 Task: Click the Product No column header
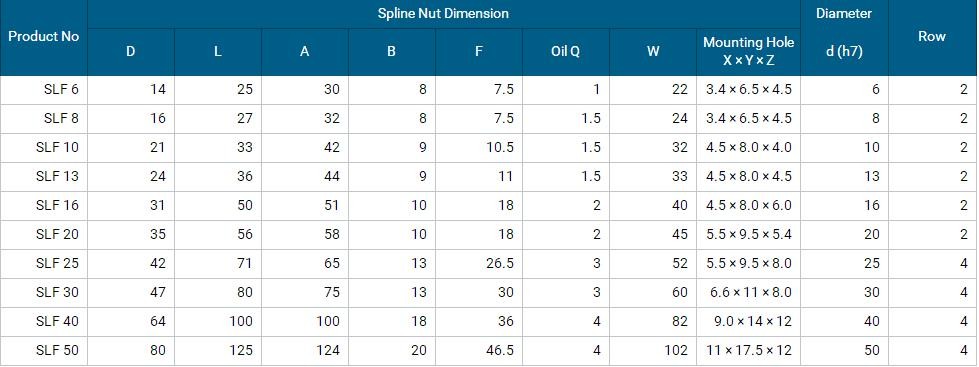[x=44, y=37]
